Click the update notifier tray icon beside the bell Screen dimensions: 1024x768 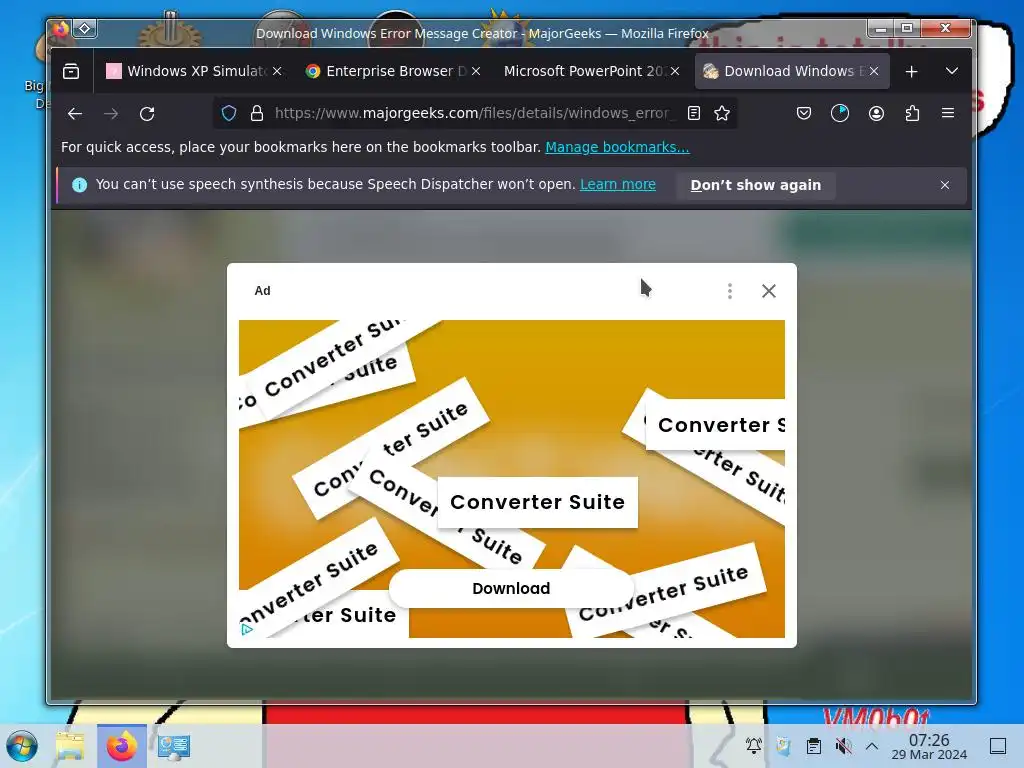(x=783, y=746)
